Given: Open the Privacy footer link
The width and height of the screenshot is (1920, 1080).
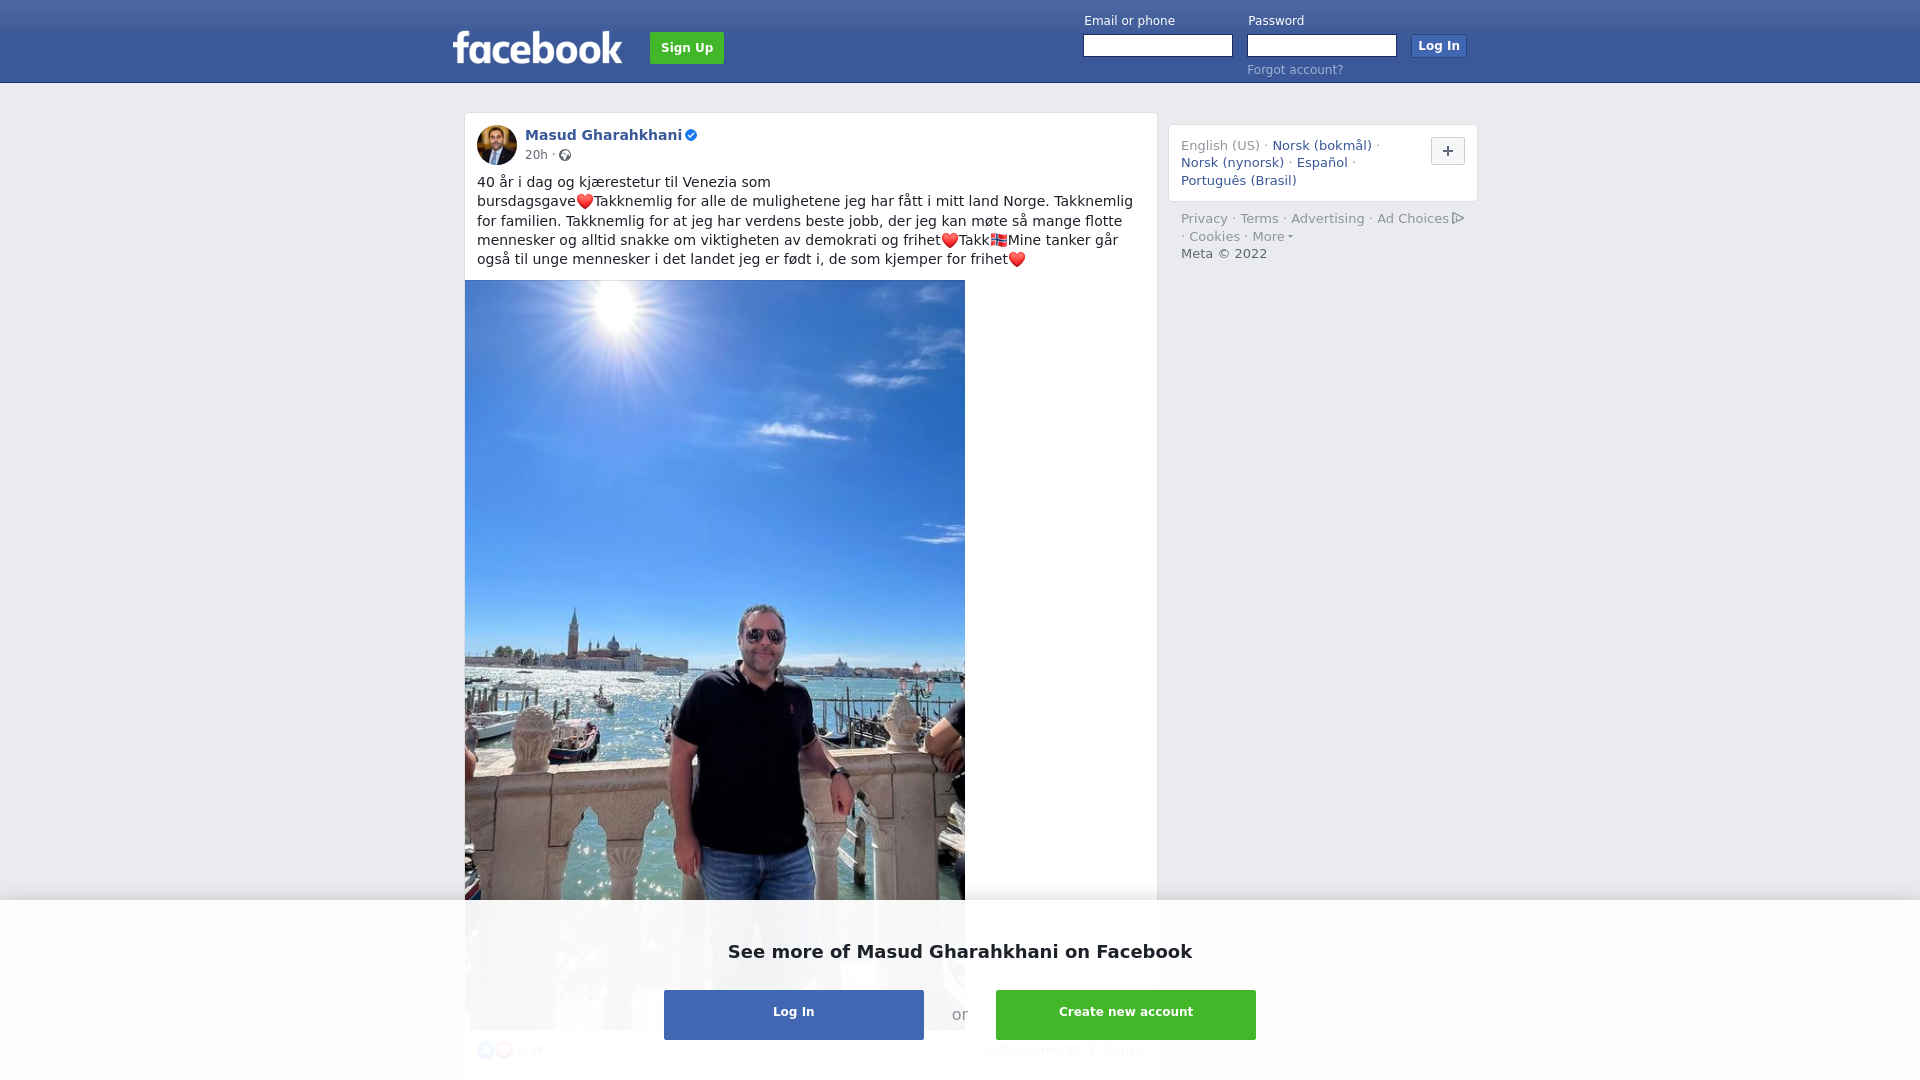Looking at the screenshot, I should [1204, 219].
